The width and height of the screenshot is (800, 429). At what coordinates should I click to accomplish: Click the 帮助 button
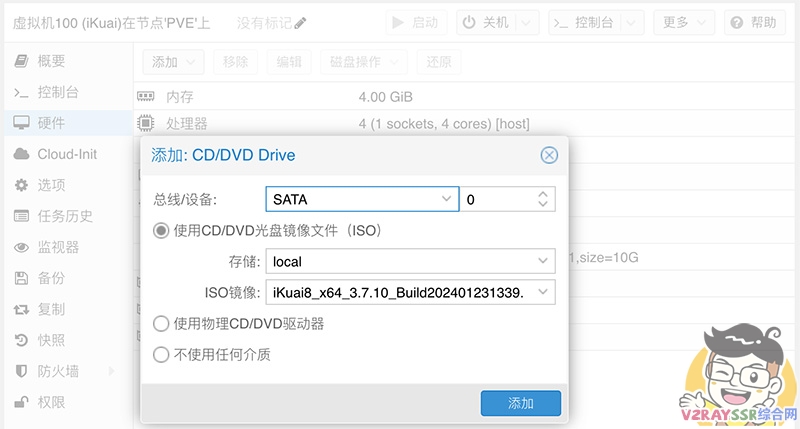[x=755, y=22]
